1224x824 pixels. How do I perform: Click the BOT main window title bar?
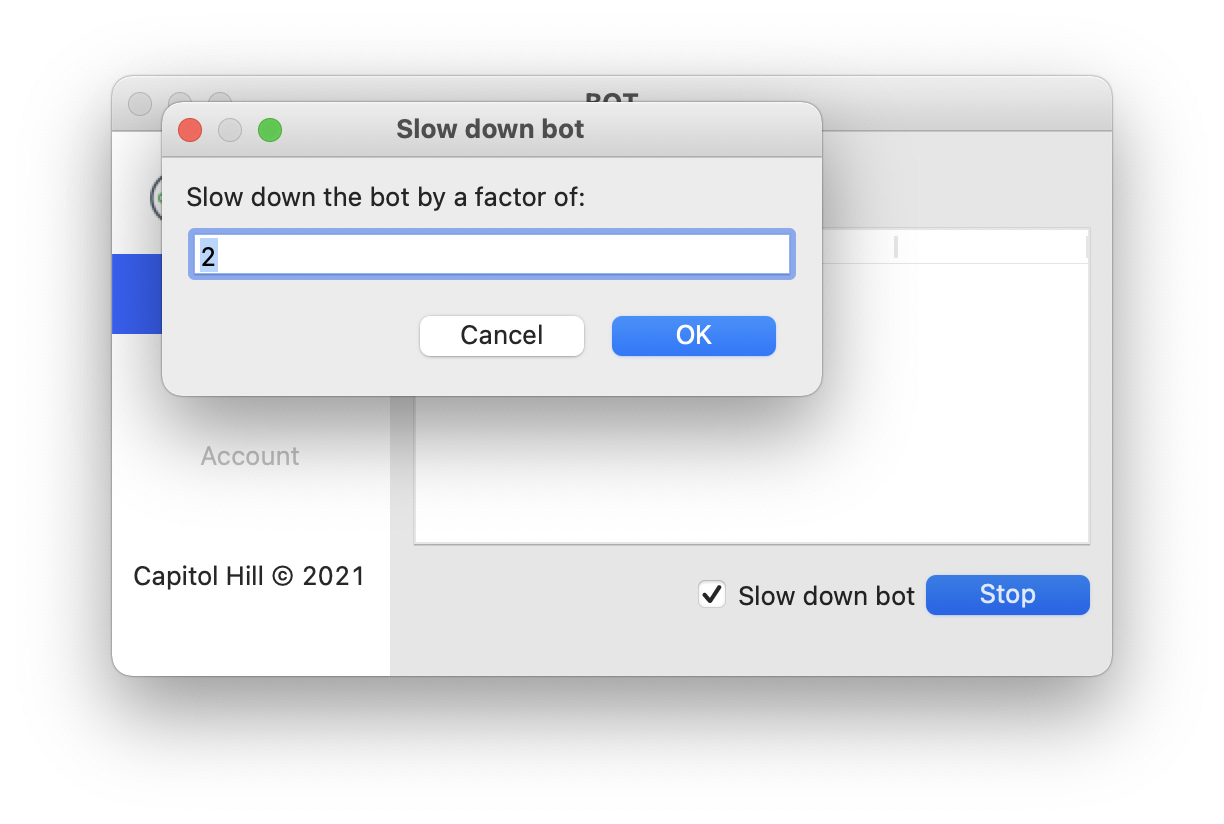pyautogui.click(x=965, y=103)
